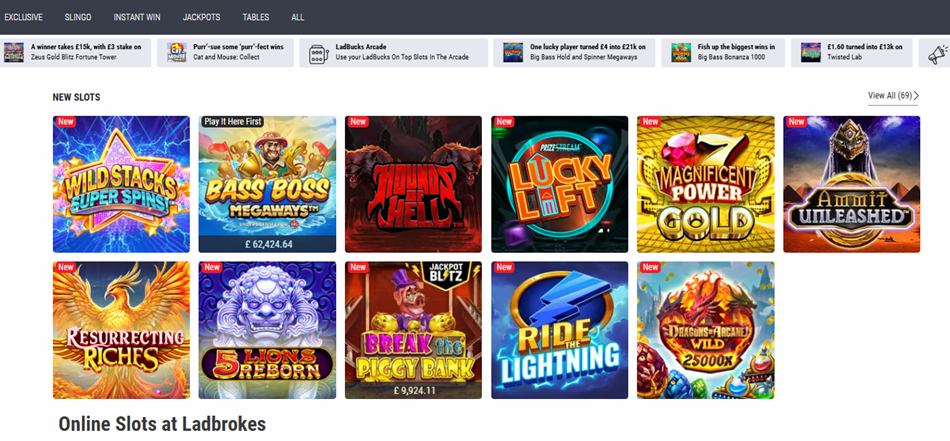Click the £ 62,424.64 jackpot amount
This screenshot has width=950, height=441.
point(267,245)
